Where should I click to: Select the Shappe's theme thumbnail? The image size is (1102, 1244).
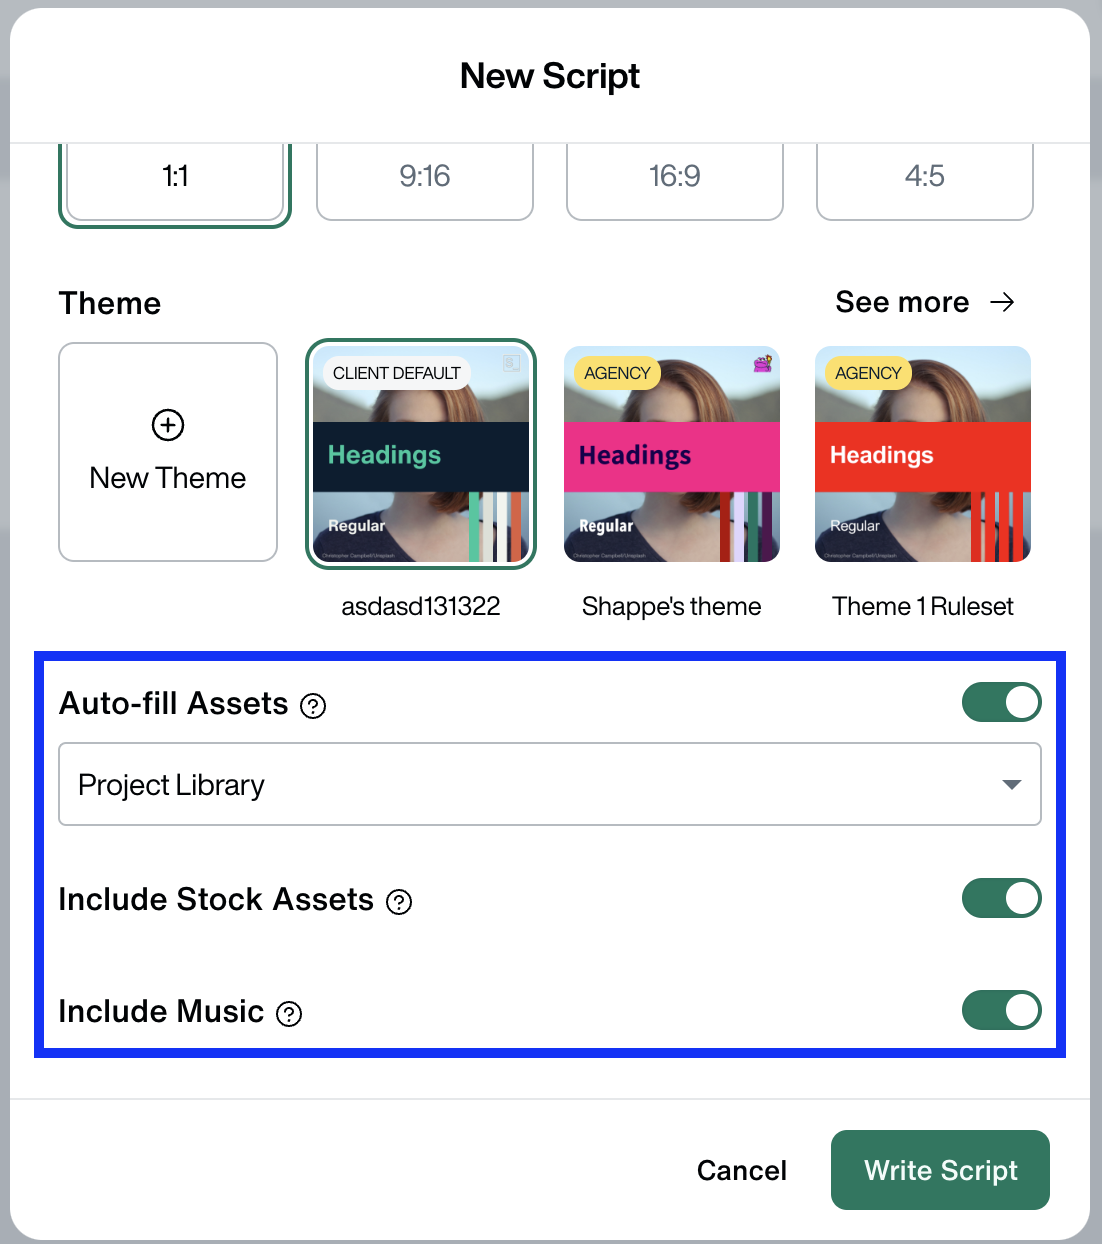672,454
